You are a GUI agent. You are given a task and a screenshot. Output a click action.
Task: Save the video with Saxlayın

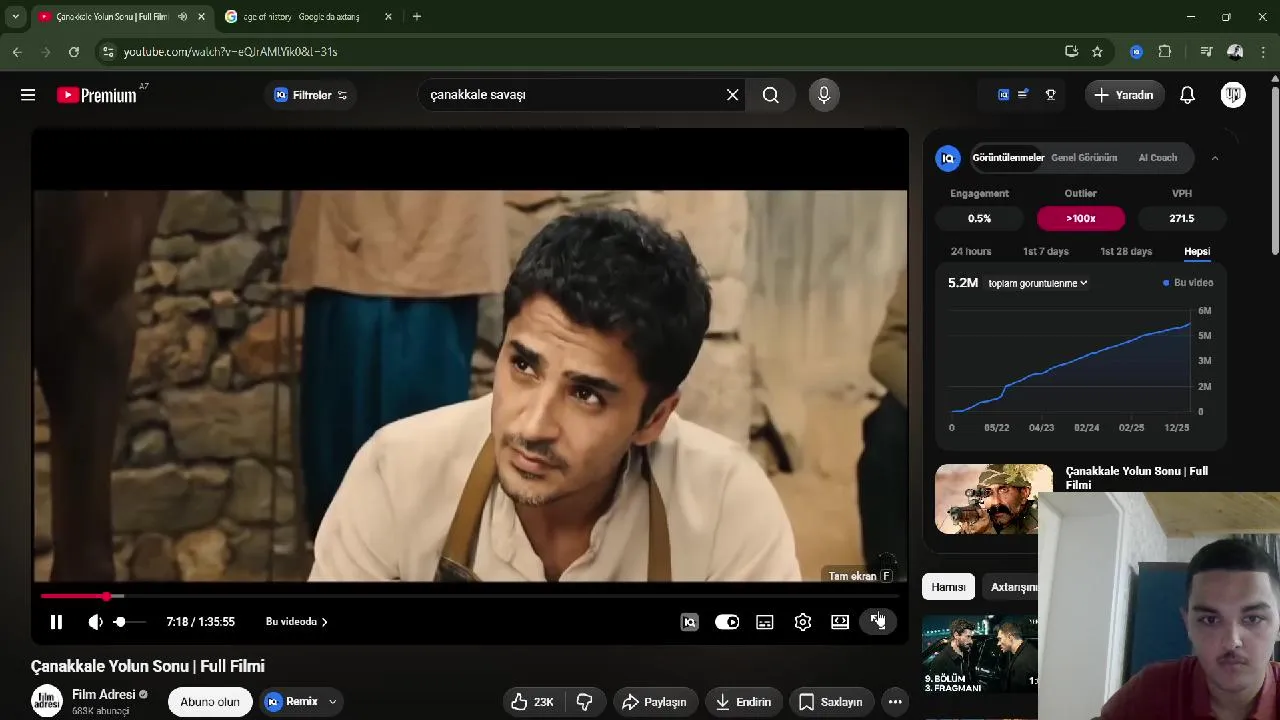point(831,702)
